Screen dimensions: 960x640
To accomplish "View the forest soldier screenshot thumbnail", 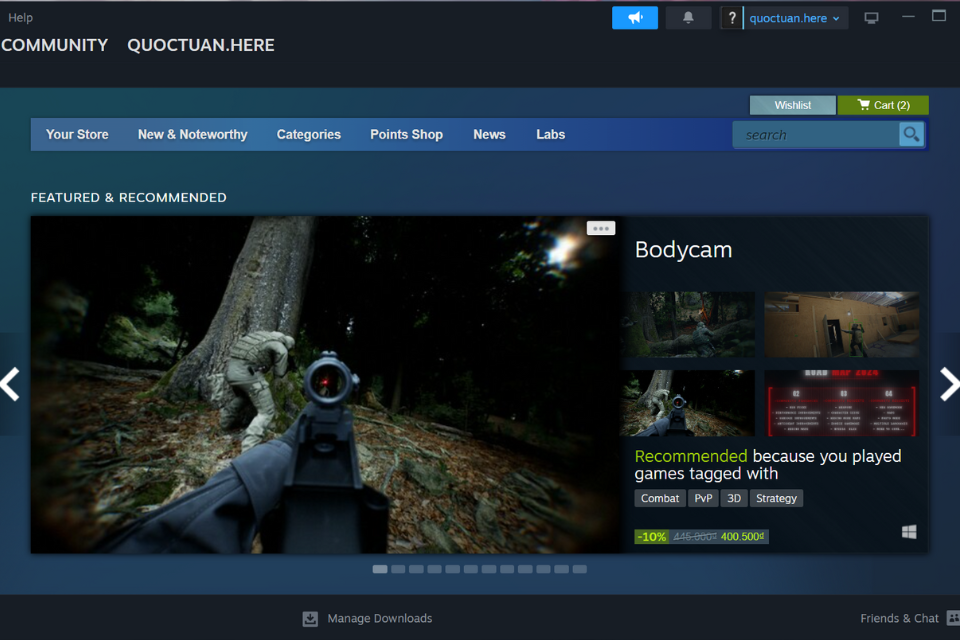I will (690, 325).
